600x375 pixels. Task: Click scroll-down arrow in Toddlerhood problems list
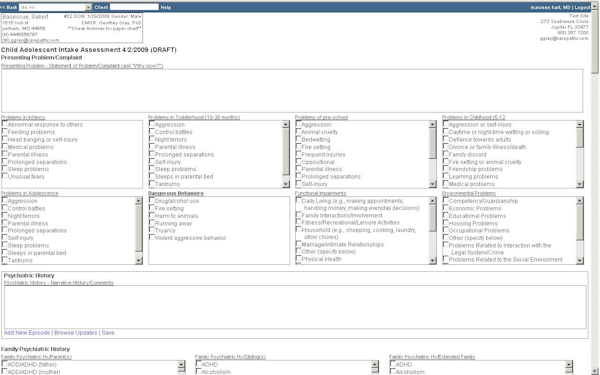tap(286, 184)
